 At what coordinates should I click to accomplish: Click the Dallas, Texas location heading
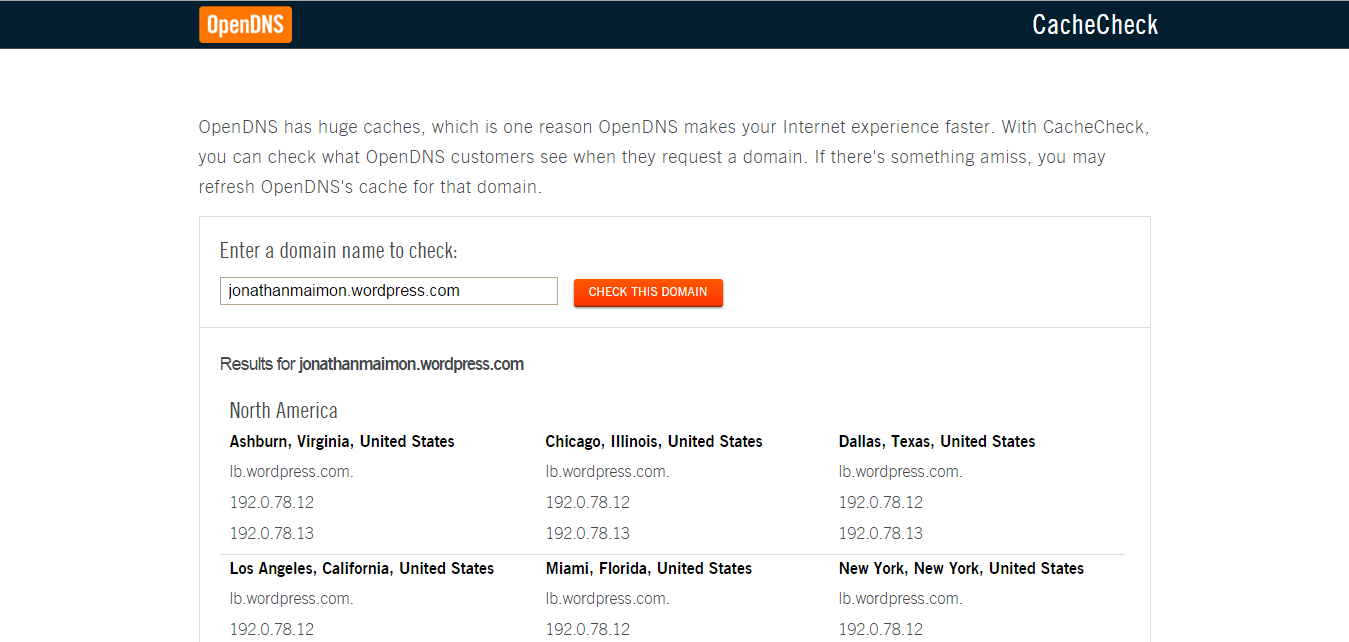(x=937, y=442)
